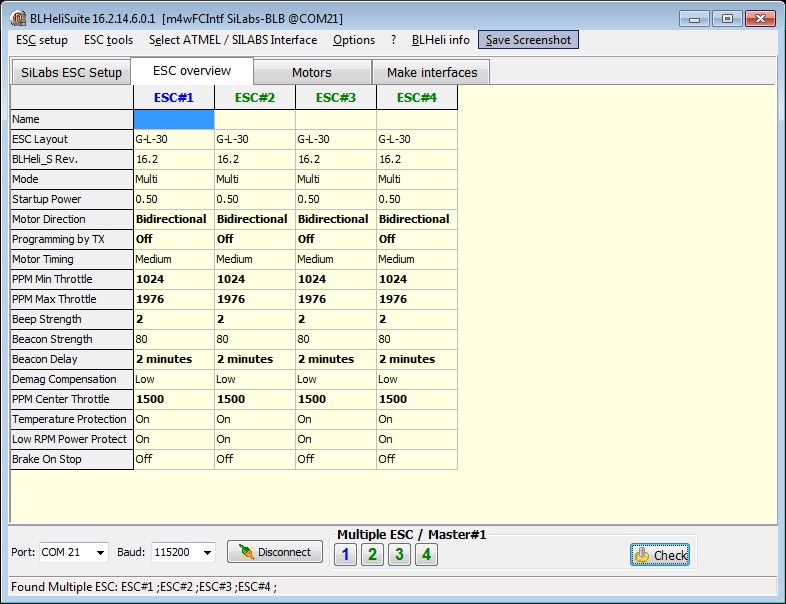Switch to the Make interfaces tab
Image resolution: width=786 pixels, height=604 pixels.
[x=432, y=73]
